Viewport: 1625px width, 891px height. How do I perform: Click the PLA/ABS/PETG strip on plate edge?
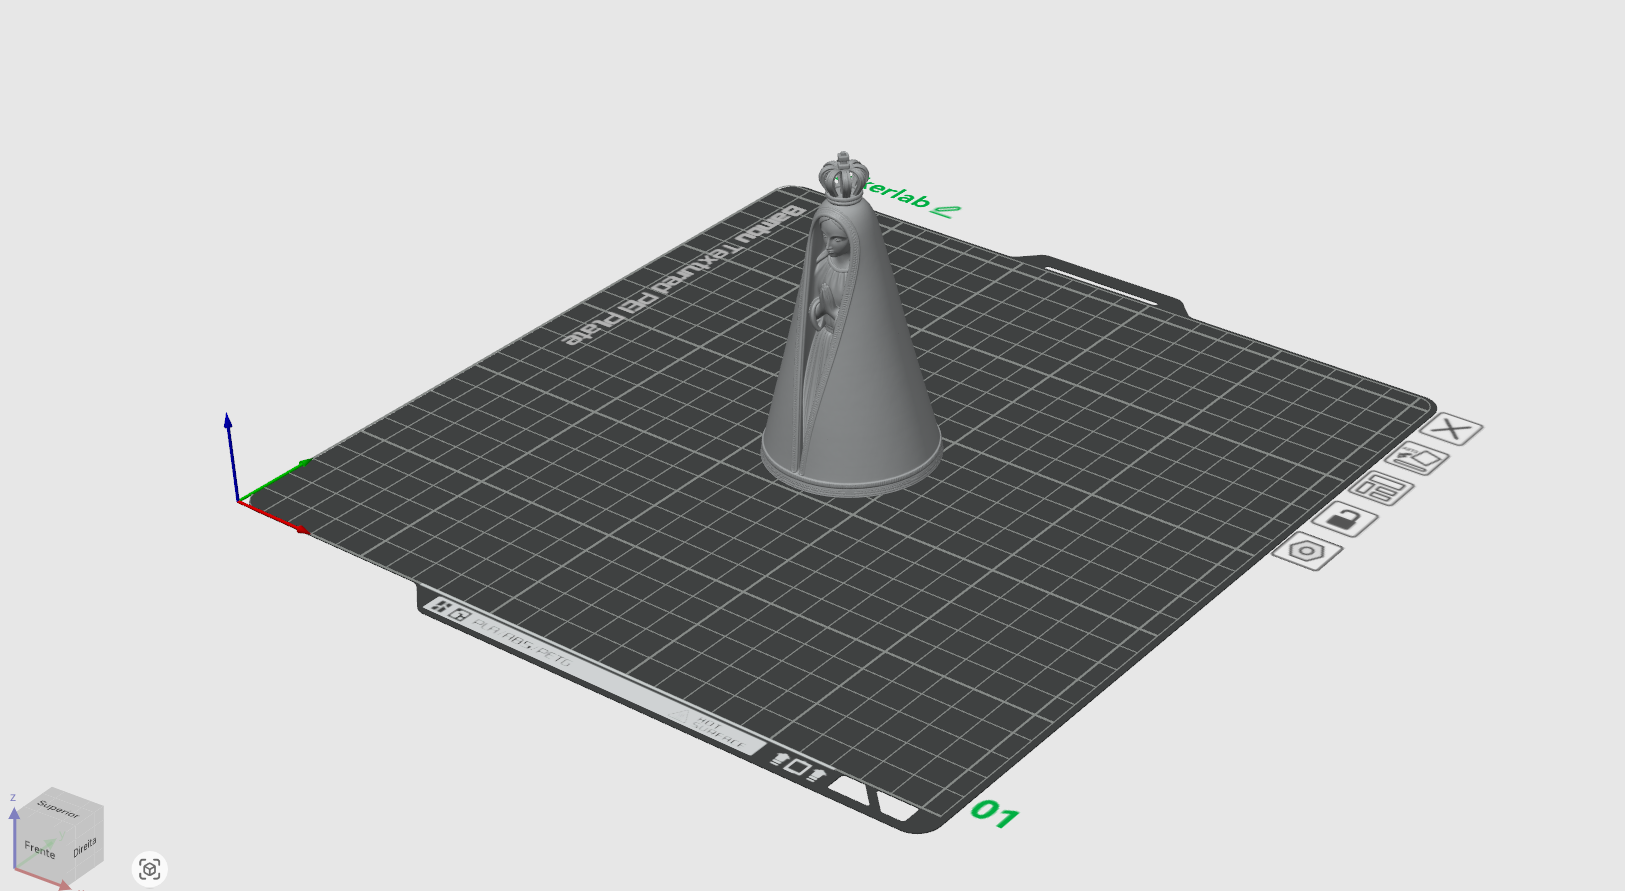(521, 642)
